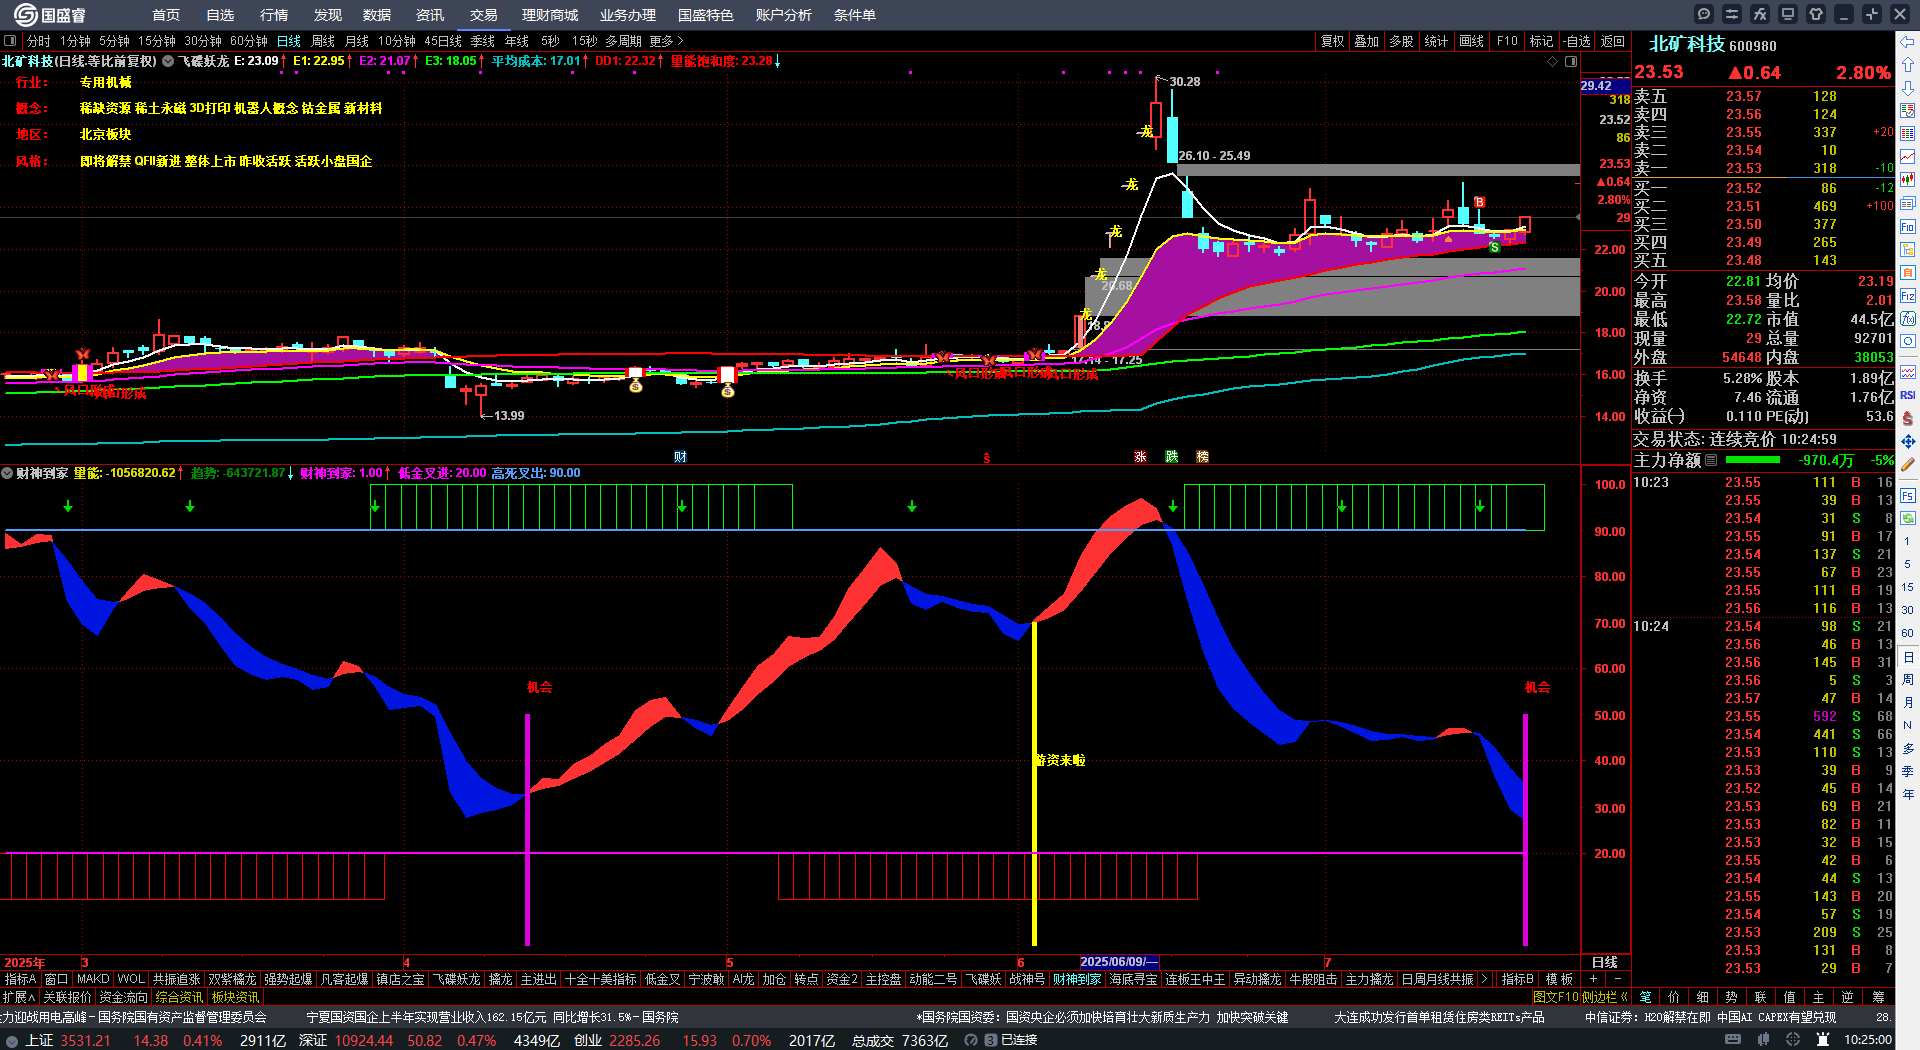Viewport: 1920px width, 1050px height.
Task: Toggle the 筹 chip-distribution view button
Action: 1878,997
